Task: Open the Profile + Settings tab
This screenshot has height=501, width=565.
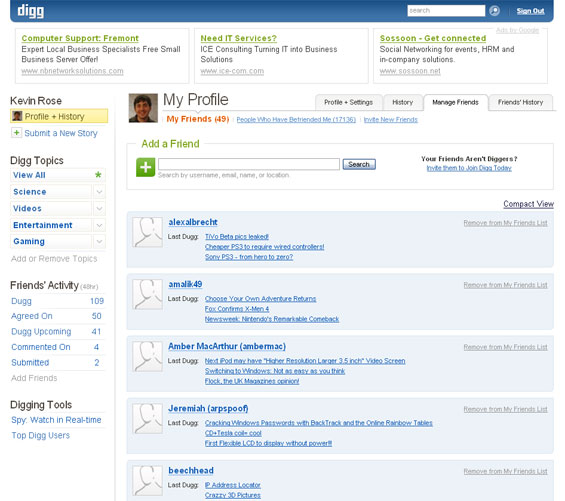Action: coord(348,102)
